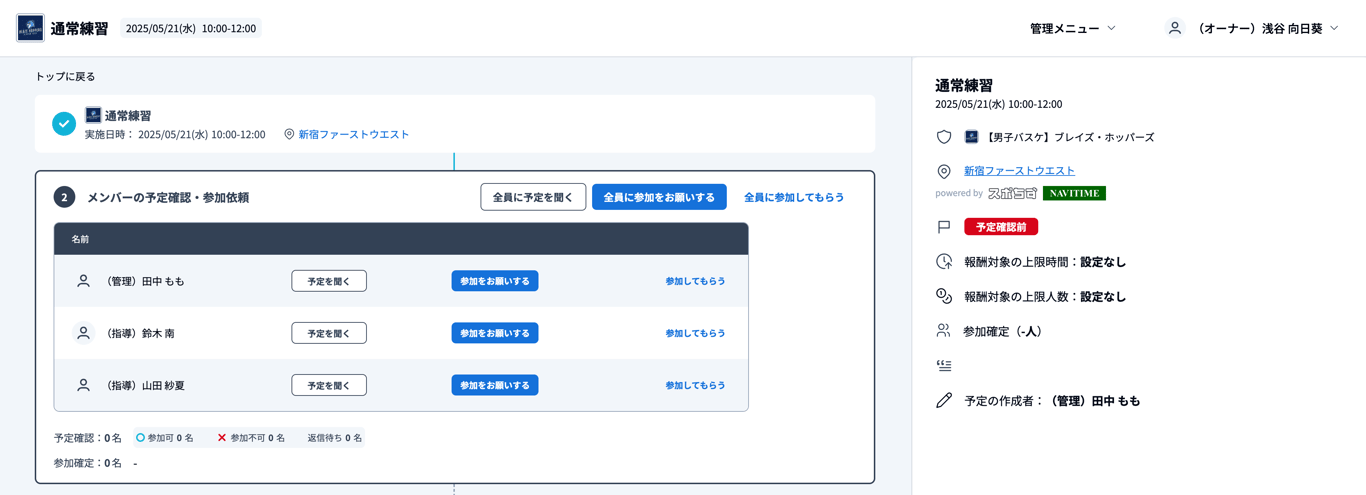
Task: Click 参加をお願いする for 鈴木 南
Action: [495, 333]
